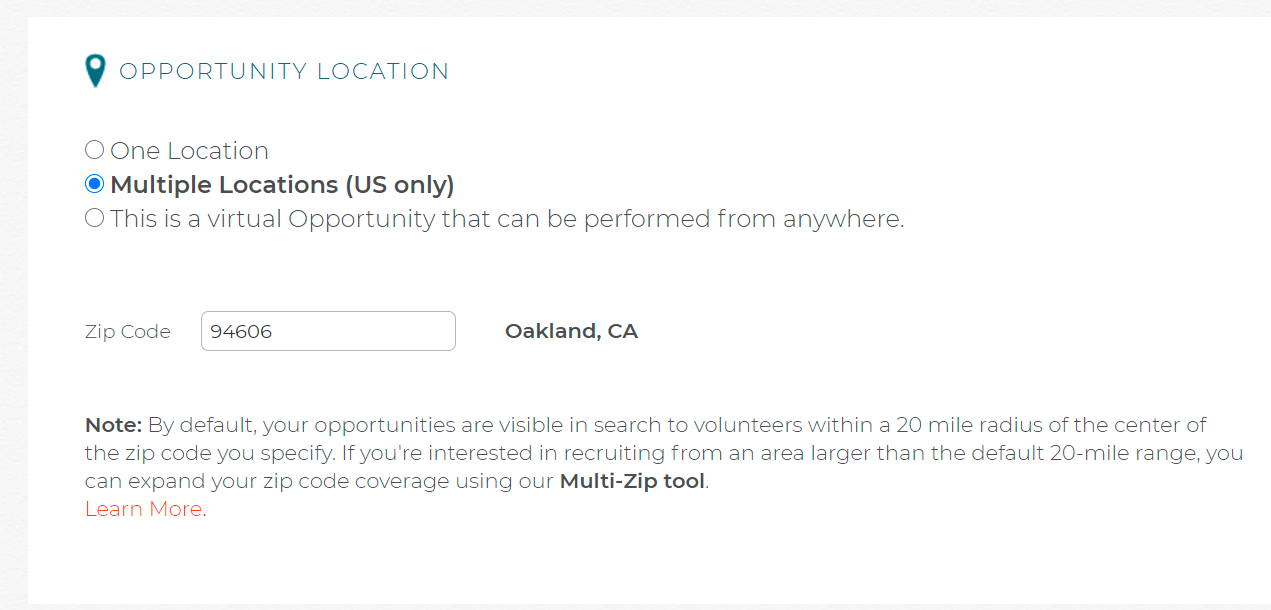Click the gray page background outside panel
This screenshot has height=610, width=1271.
(x=13, y=300)
